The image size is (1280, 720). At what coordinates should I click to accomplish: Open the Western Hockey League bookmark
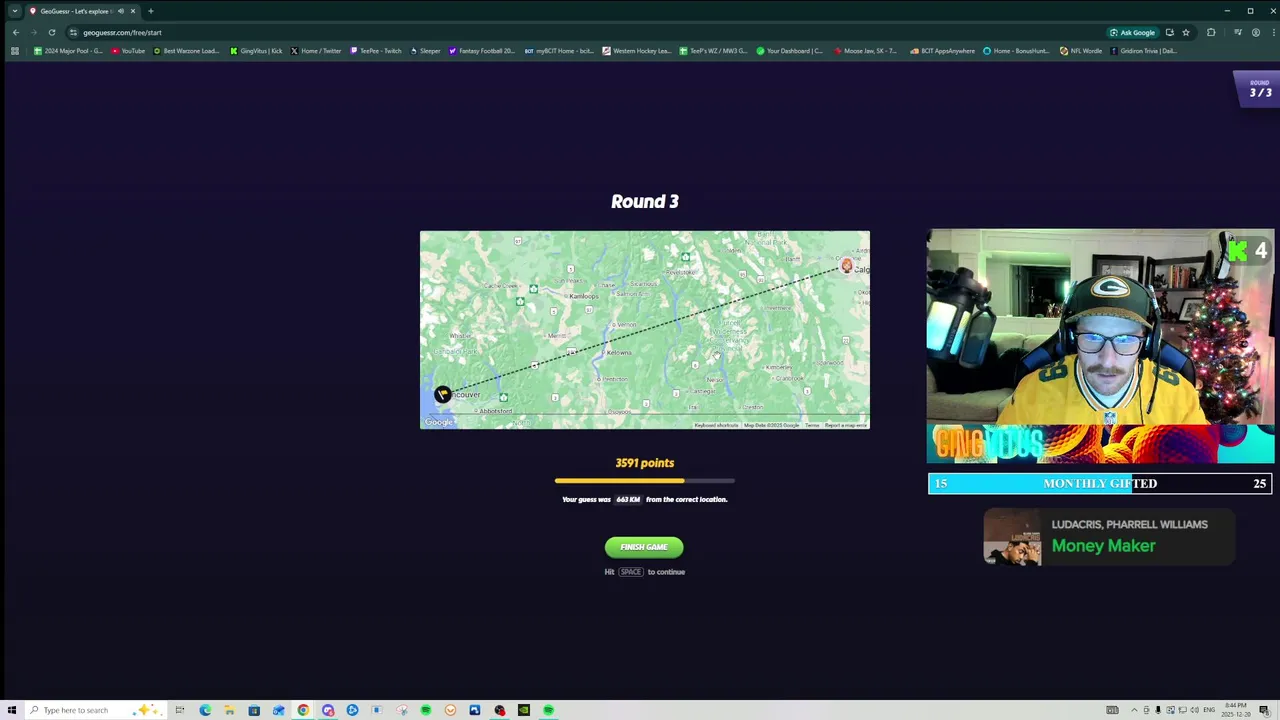click(x=636, y=51)
